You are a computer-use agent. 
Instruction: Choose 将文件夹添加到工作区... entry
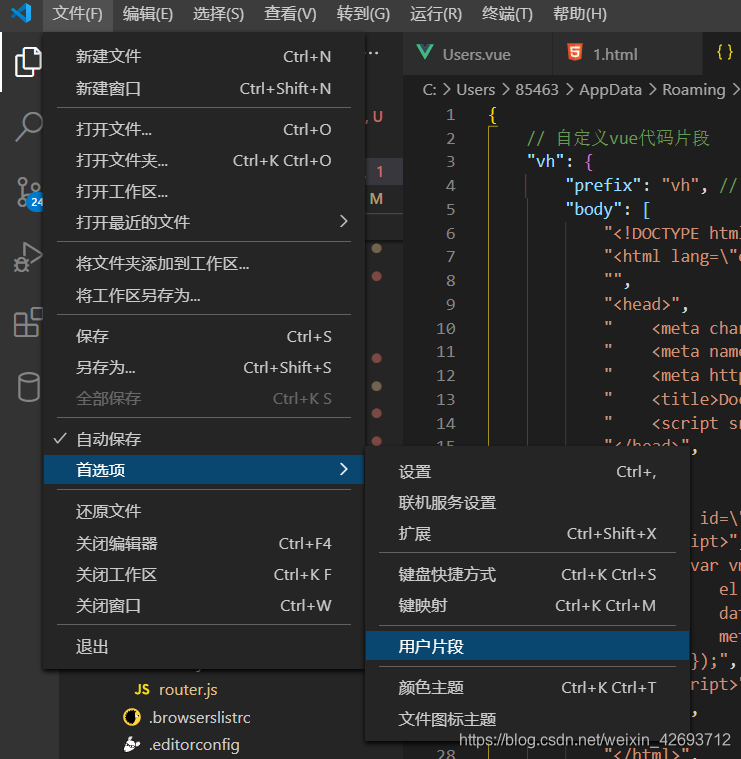click(204, 264)
